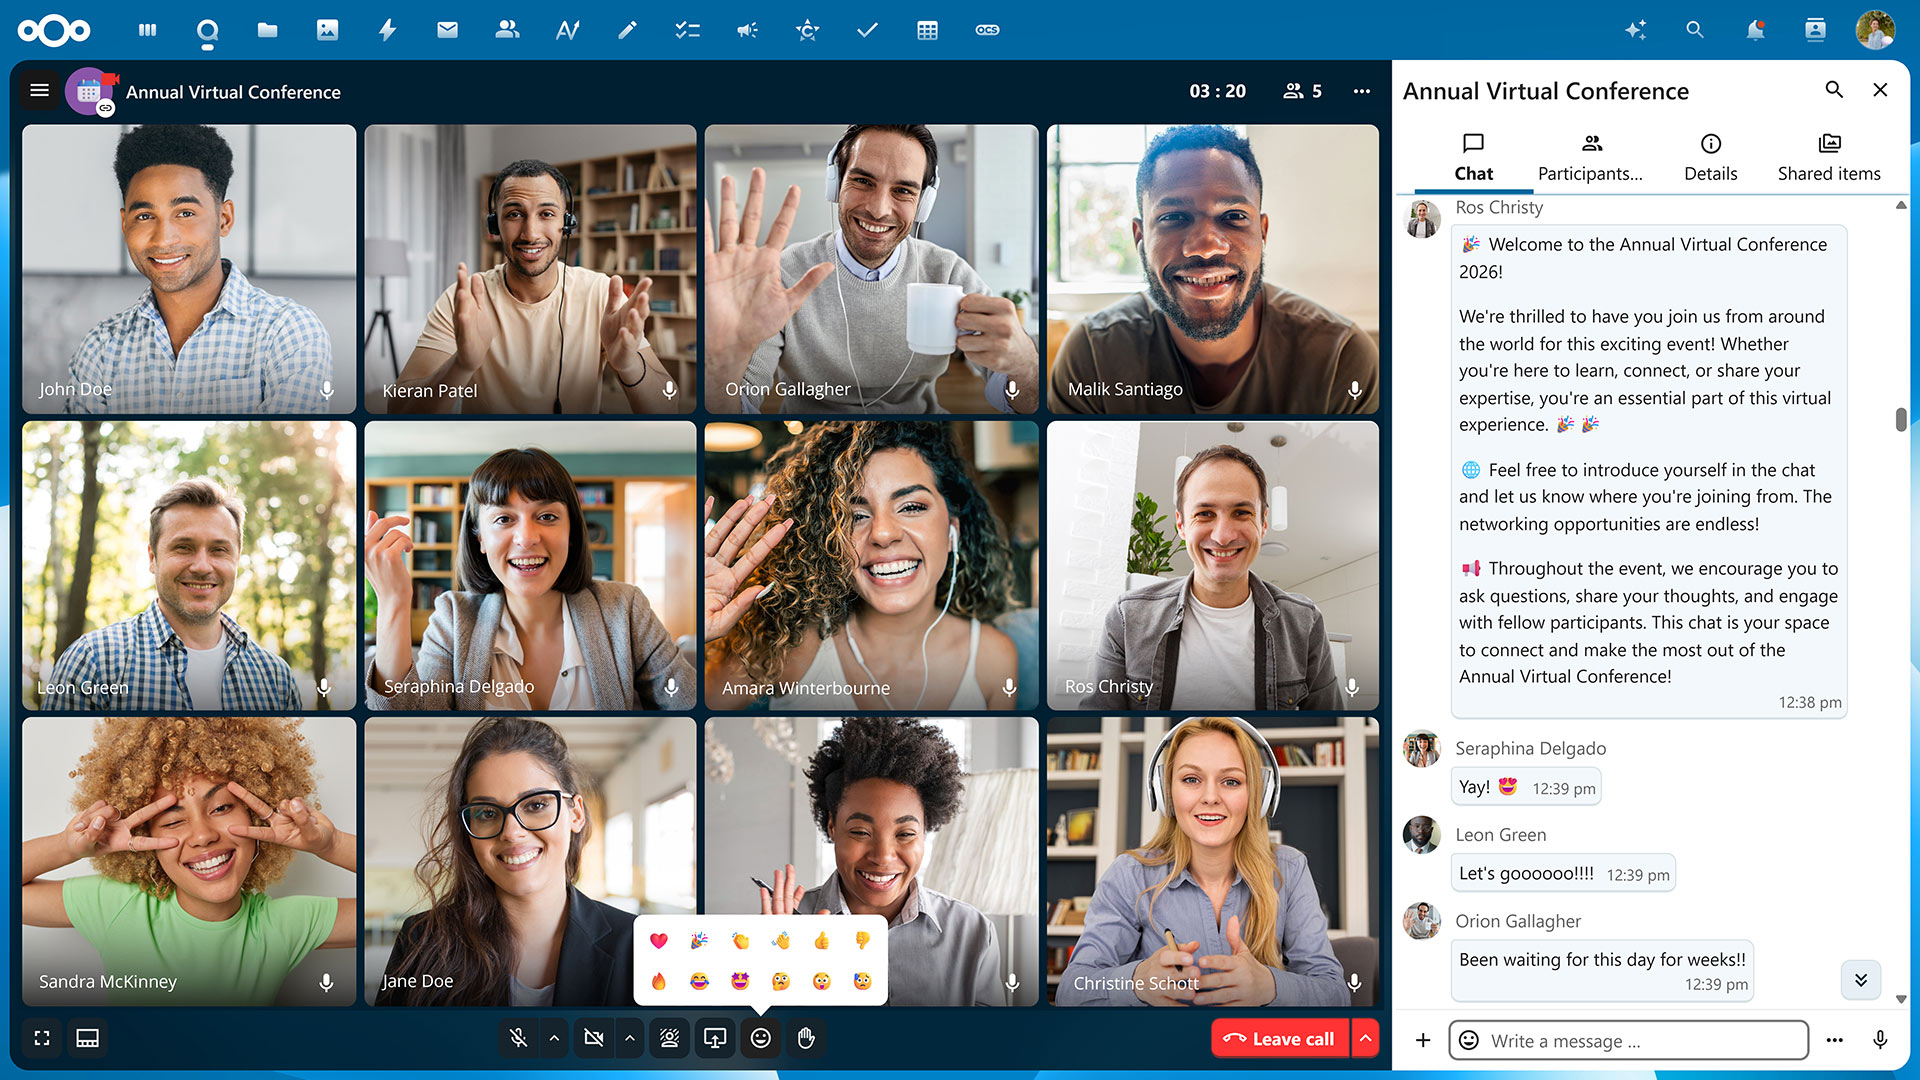Open camera device selection chevron
The width and height of the screenshot is (1920, 1080).
tap(630, 1038)
